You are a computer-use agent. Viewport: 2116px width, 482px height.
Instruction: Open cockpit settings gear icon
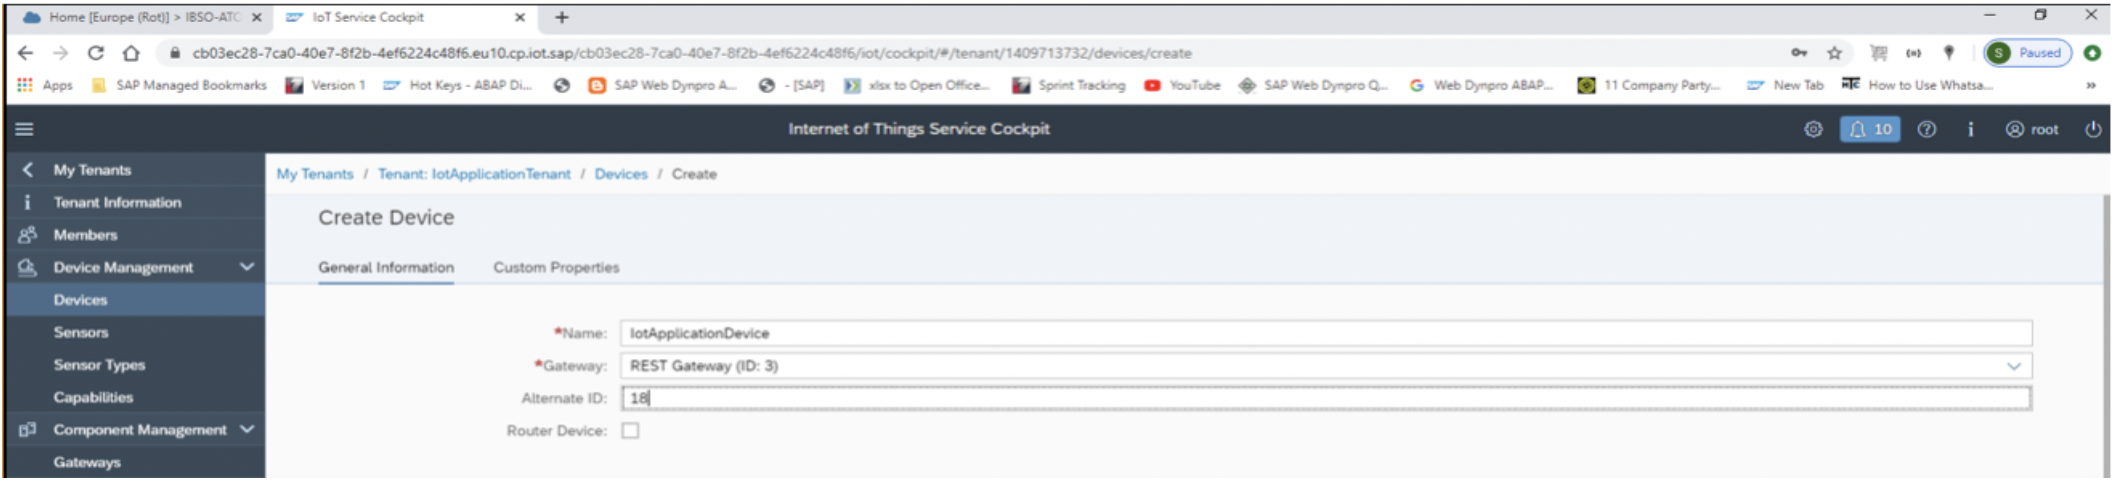1813,129
